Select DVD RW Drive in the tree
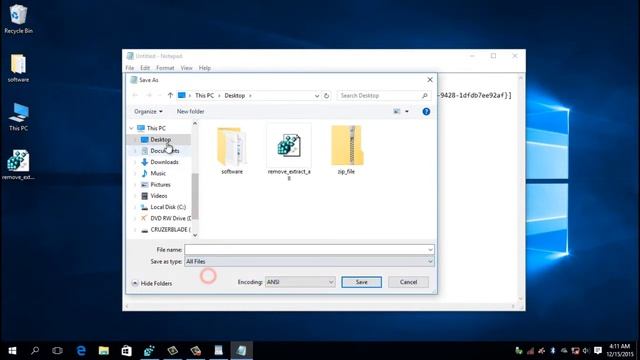Viewport: 640px width, 360px height. (x=170, y=218)
